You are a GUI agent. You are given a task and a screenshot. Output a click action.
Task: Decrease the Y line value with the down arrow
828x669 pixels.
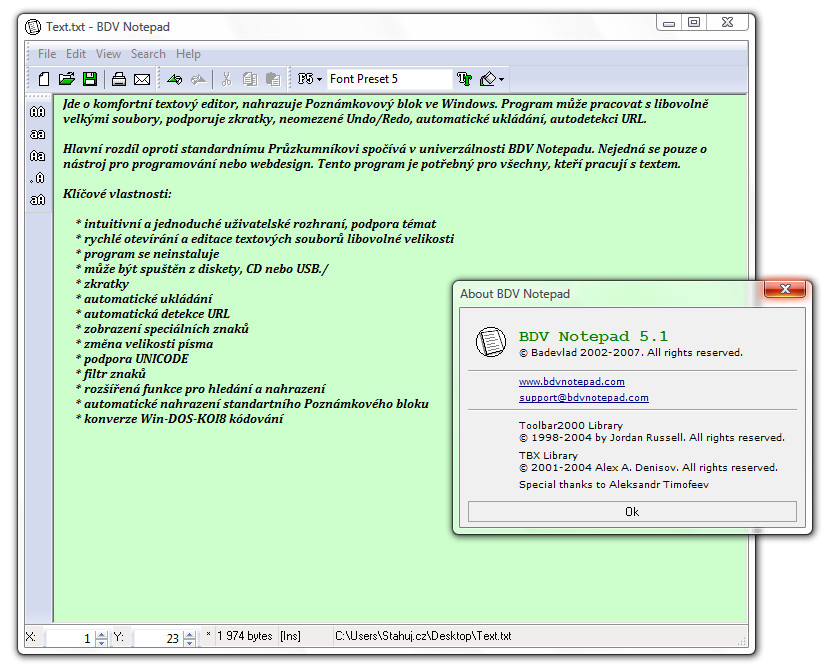click(x=190, y=643)
